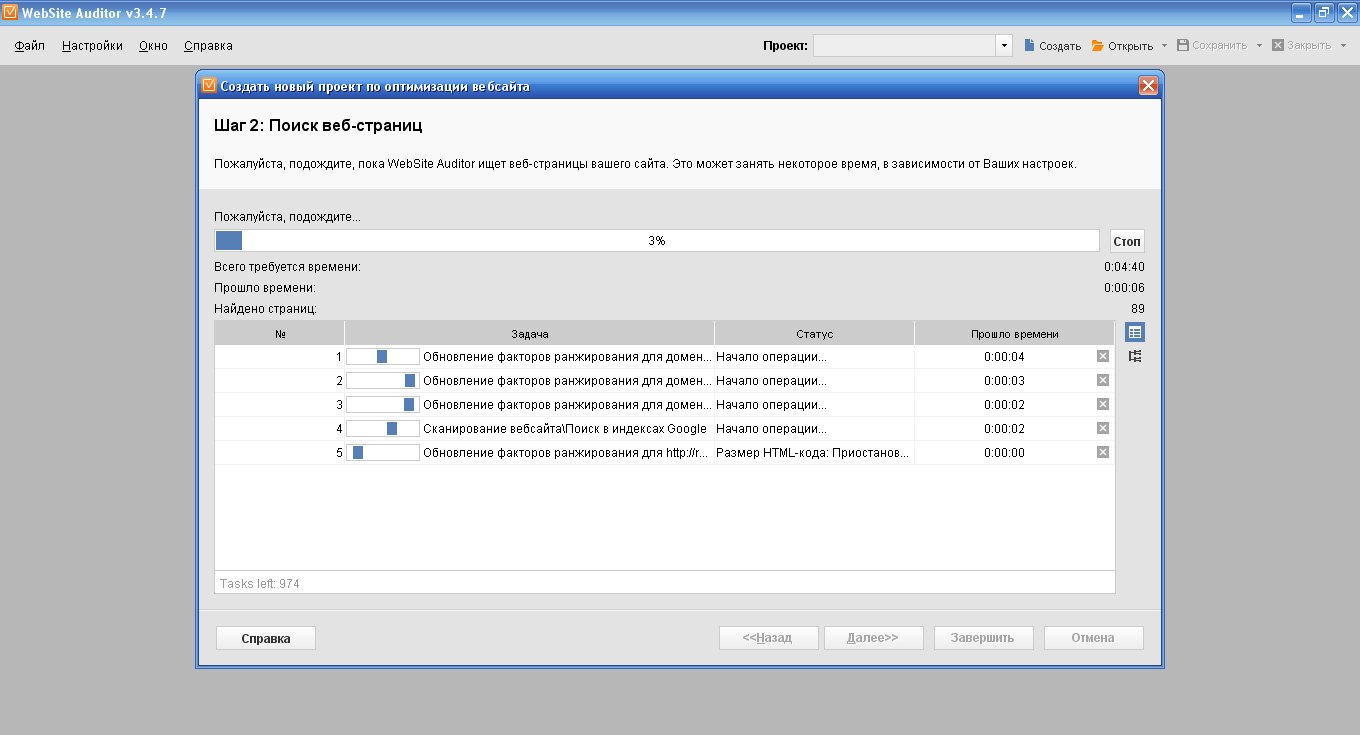The image size is (1360, 735).
Task: Sort by Прошло времени column header
Action: [1014, 334]
